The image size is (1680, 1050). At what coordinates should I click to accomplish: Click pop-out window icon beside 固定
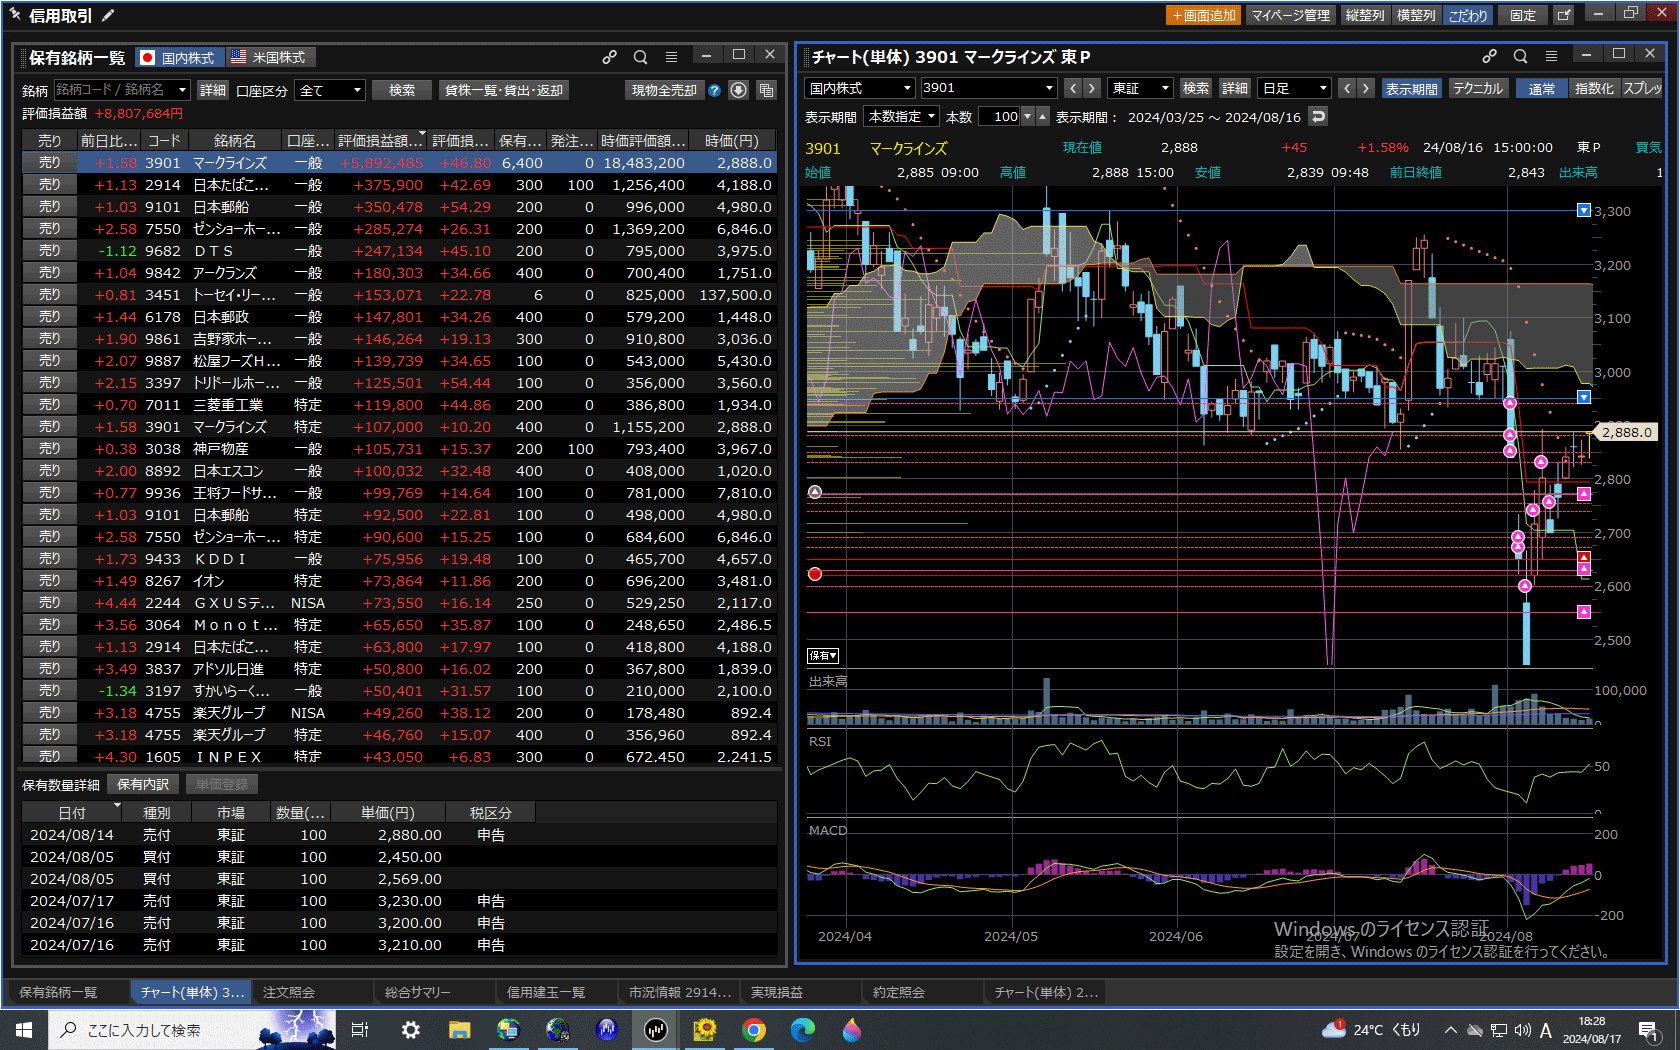point(1563,15)
